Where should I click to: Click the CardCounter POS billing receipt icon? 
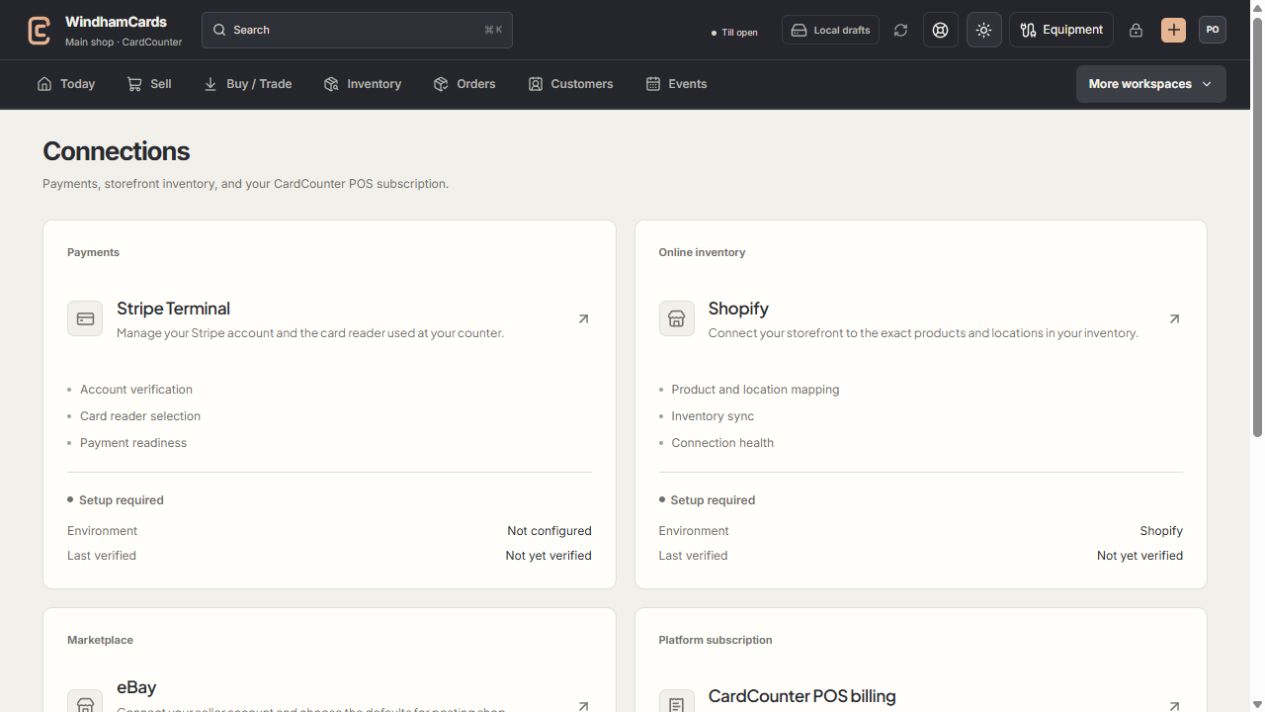click(x=676, y=700)
